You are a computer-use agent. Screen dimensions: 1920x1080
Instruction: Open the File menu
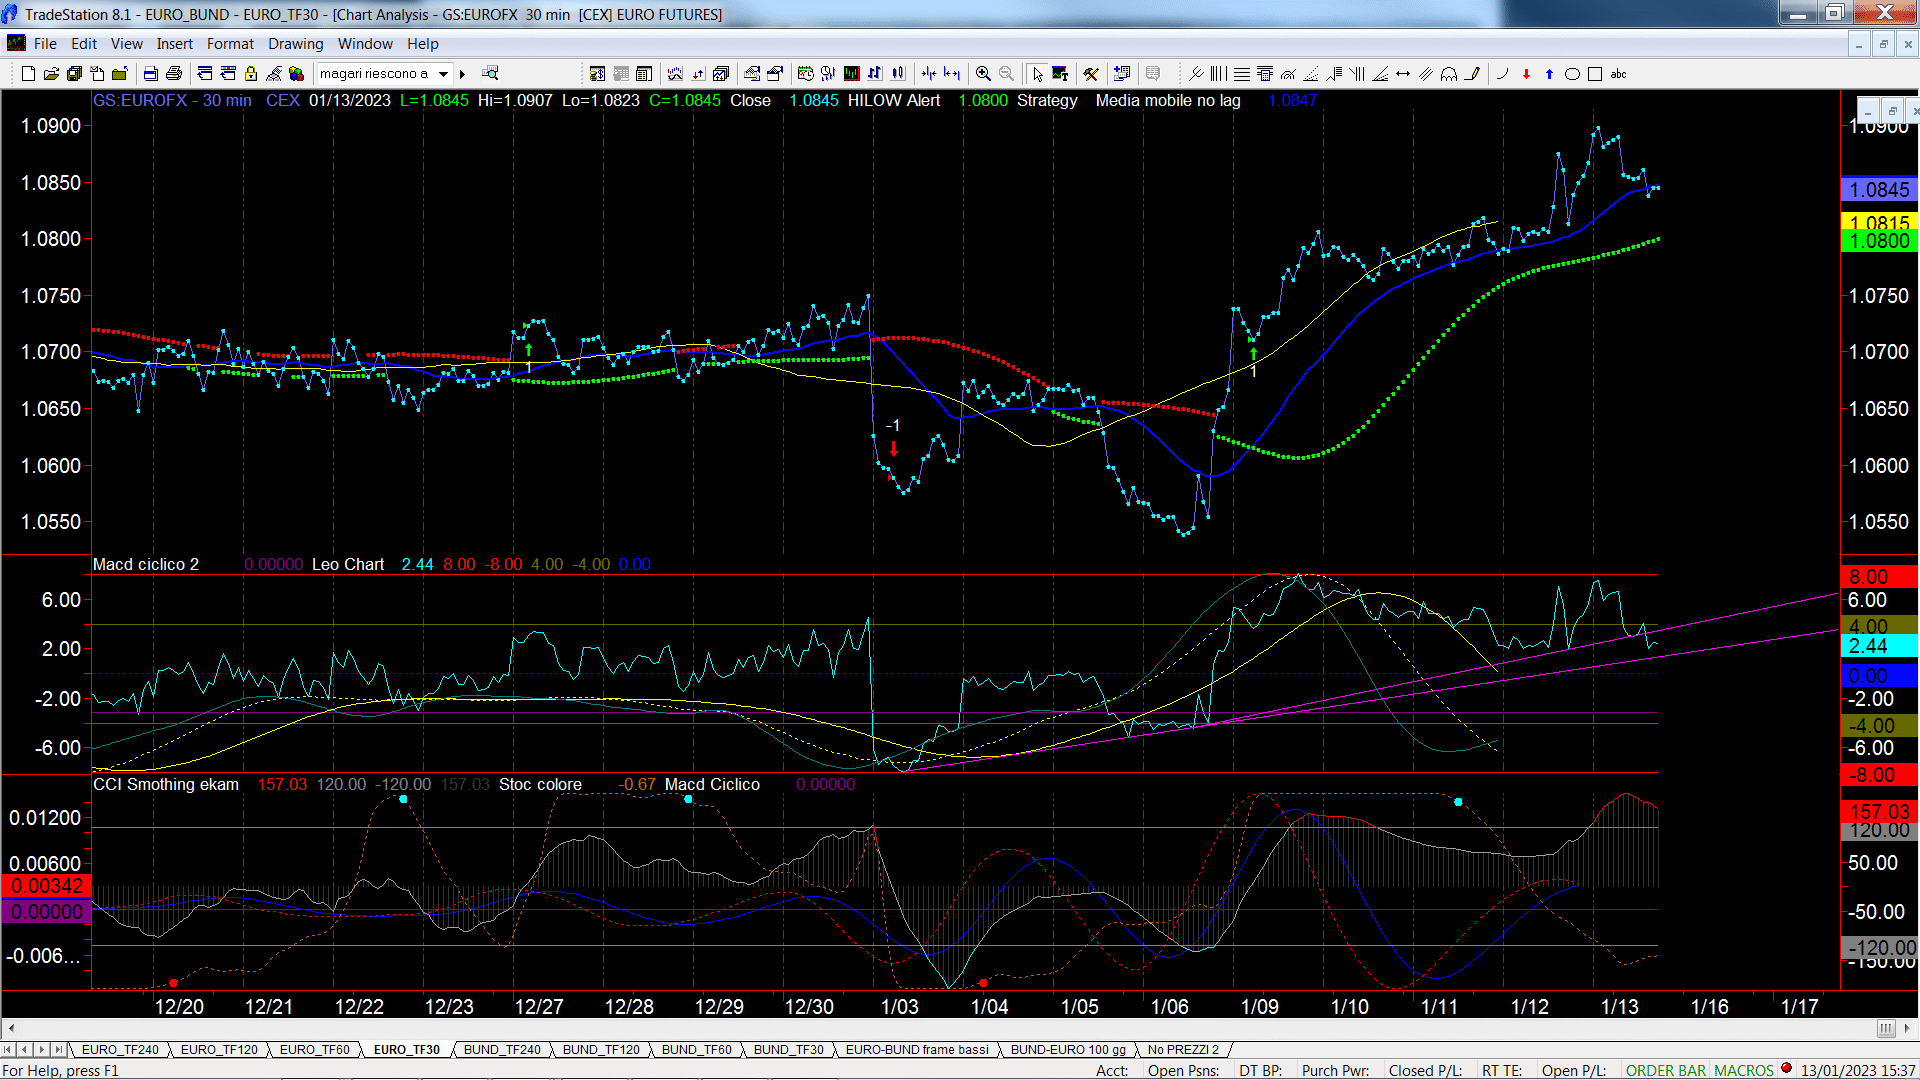[45, 44]
